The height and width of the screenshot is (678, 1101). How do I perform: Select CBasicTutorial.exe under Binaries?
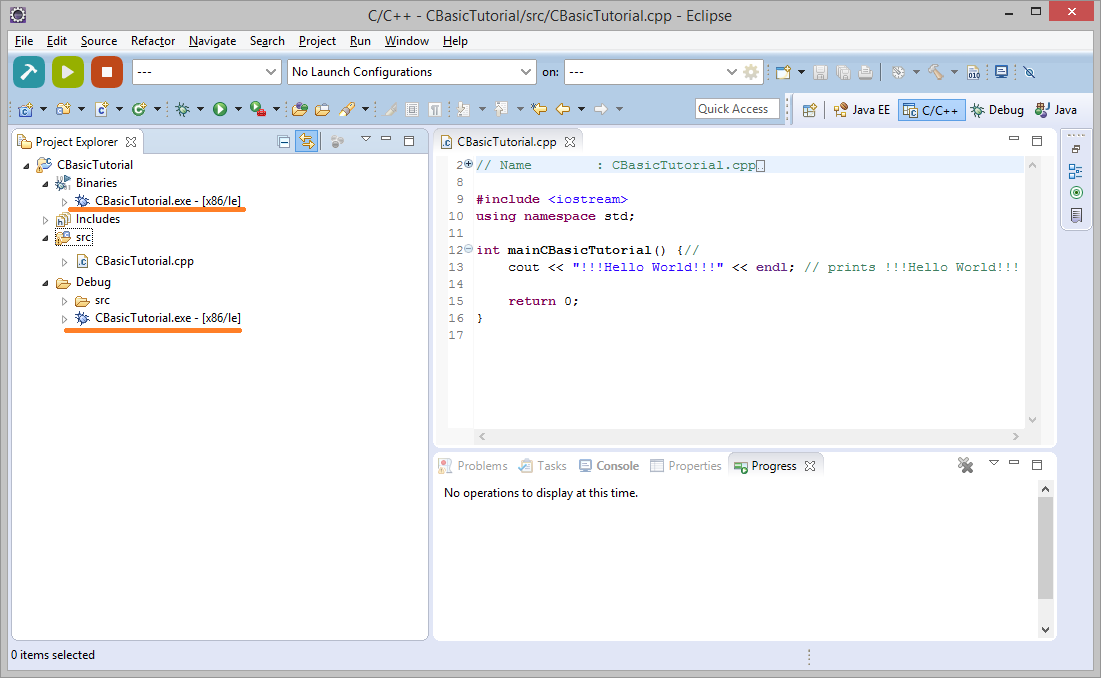[167, 201]
